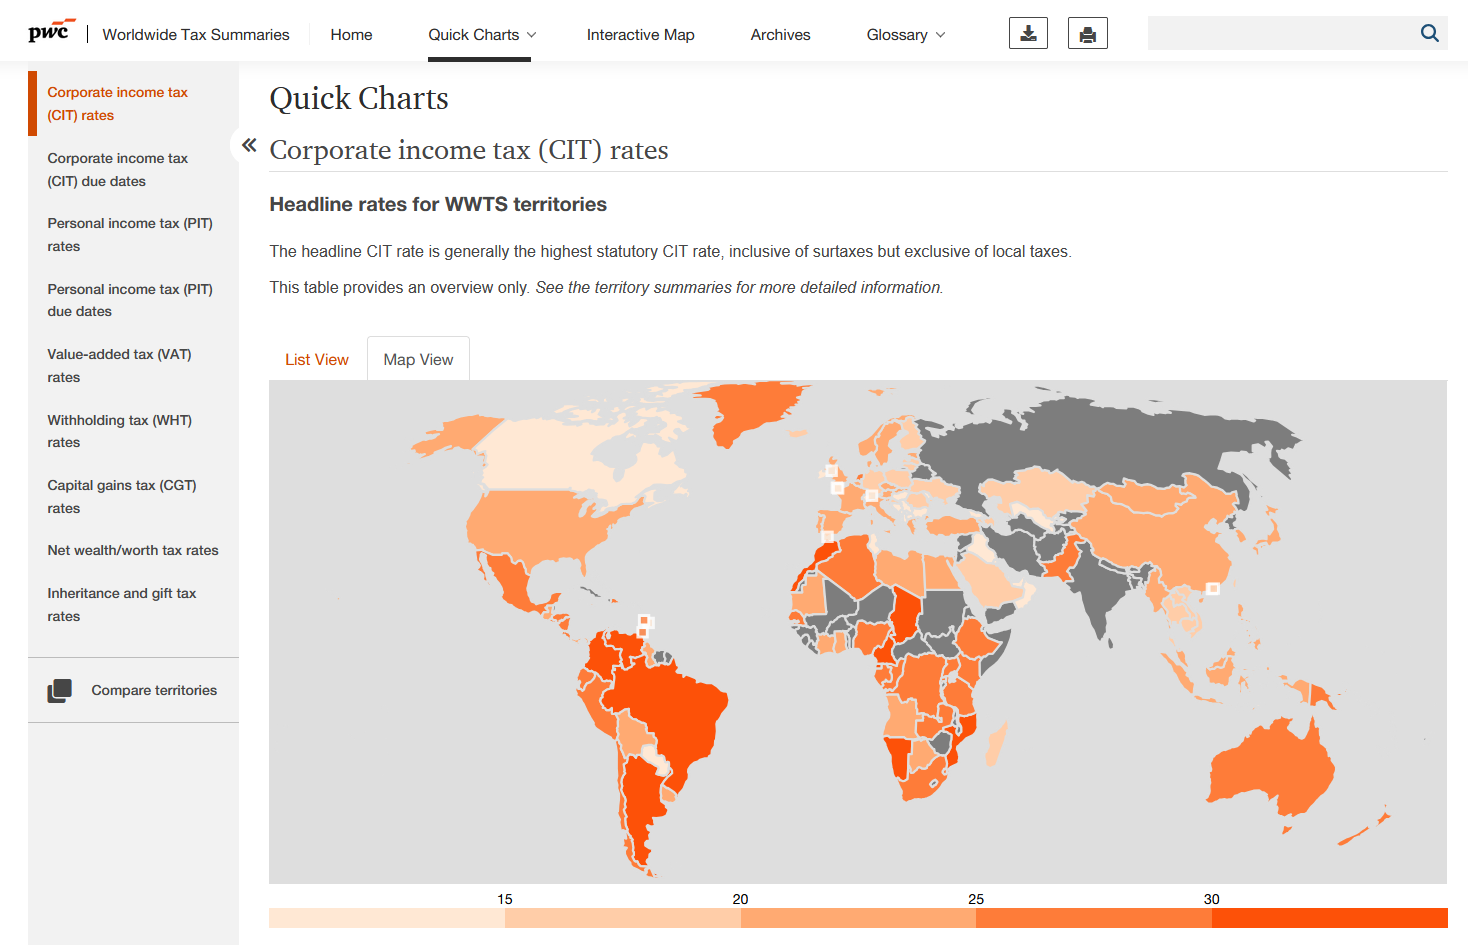The height and width of the screenshot is (945, 1468).
Task: Click the italic 'See the territory summaries' sentence
Action: [739, 288]
